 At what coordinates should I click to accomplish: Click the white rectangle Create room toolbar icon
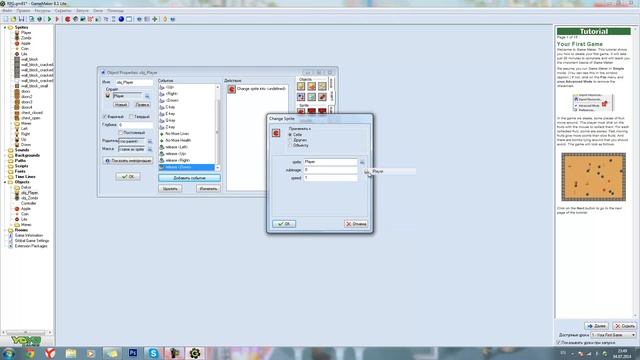(129, 19)
